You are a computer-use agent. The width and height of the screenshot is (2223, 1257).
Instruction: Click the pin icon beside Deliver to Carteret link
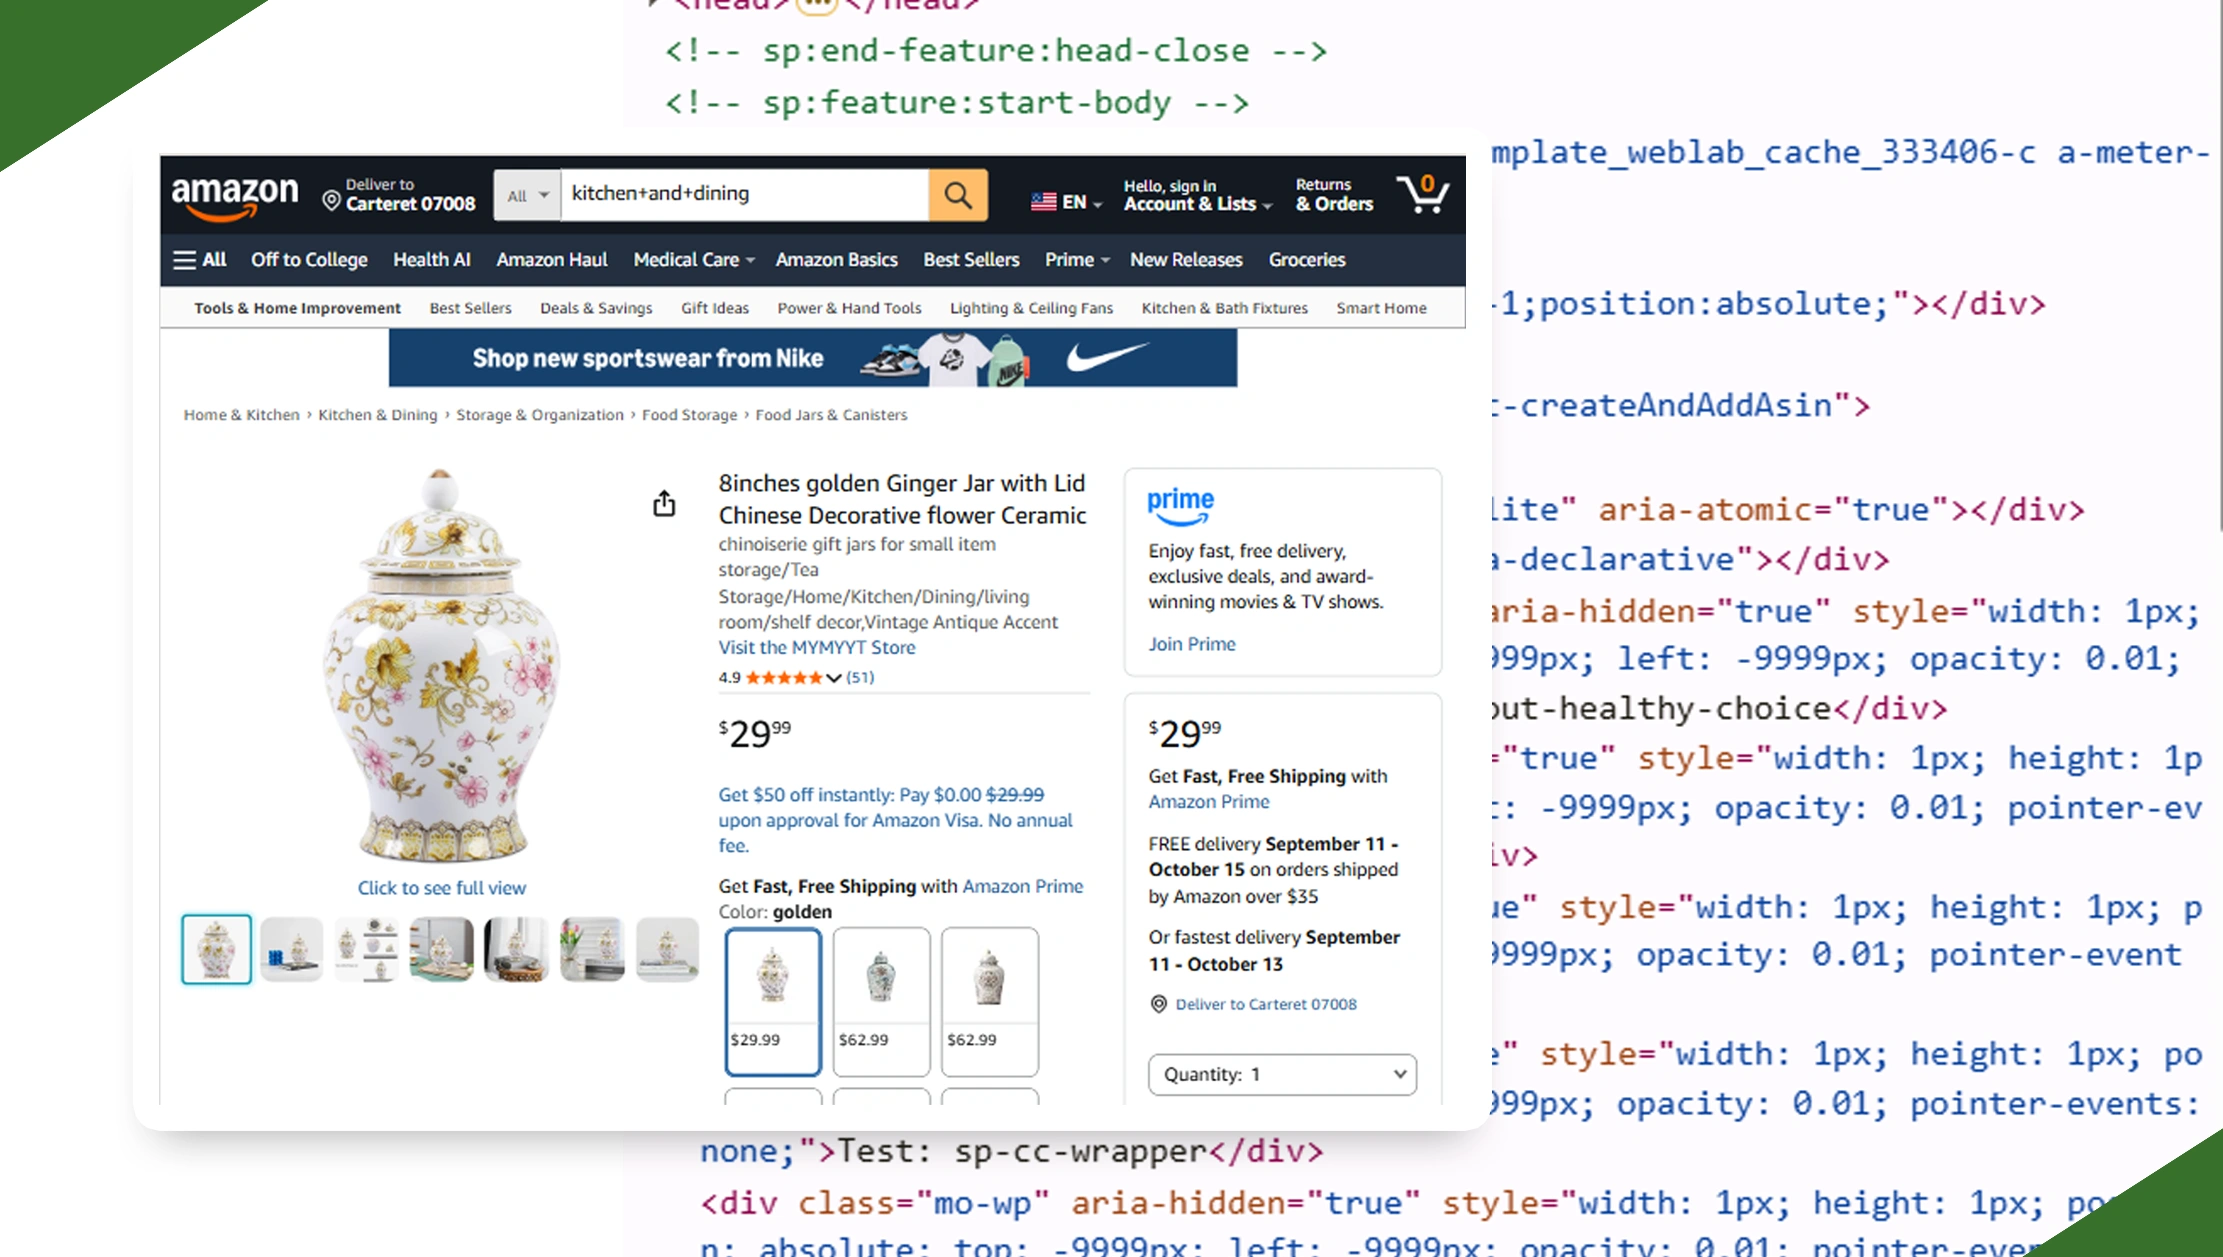(1159, 1004)
